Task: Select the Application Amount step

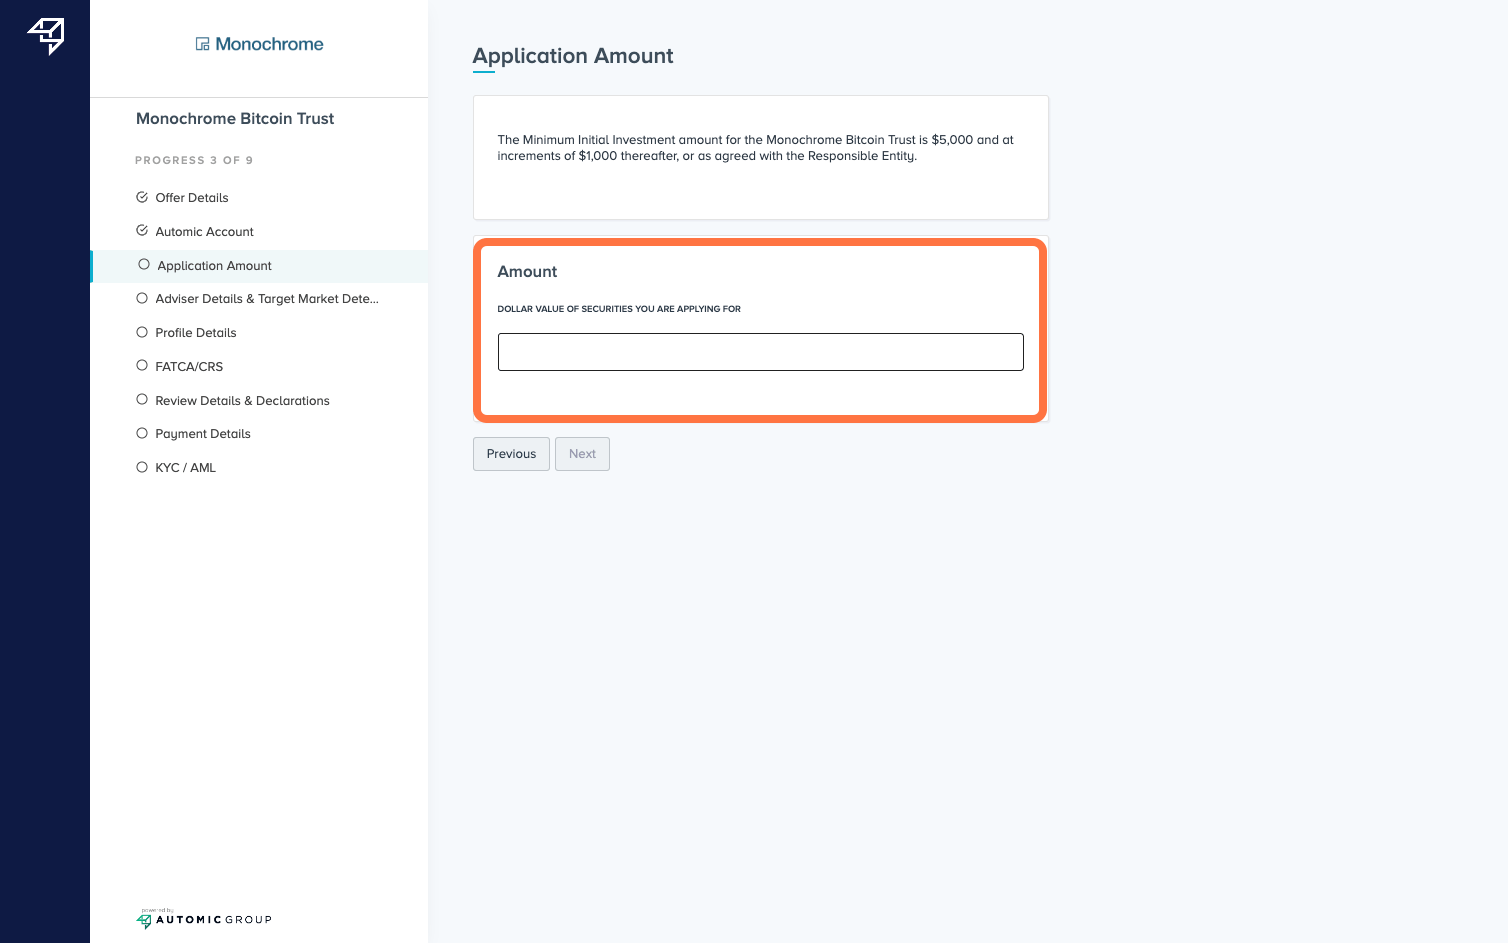Action: [259, 266]
